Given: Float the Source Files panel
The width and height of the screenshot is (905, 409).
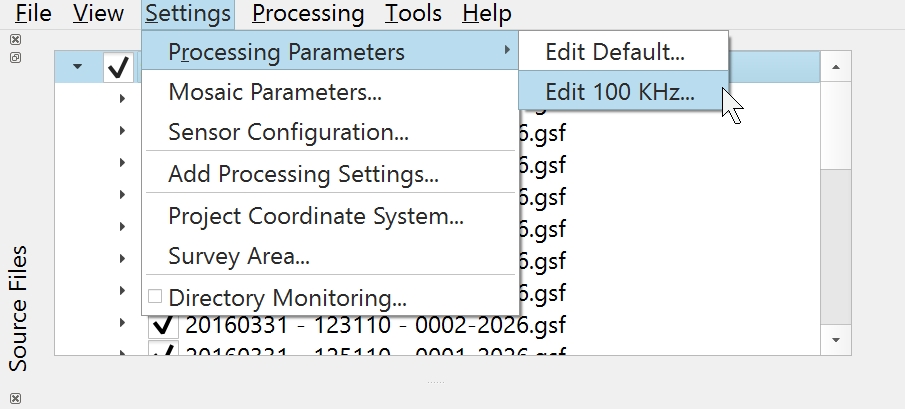Looking at the screenshot, I should coord(15,58).
